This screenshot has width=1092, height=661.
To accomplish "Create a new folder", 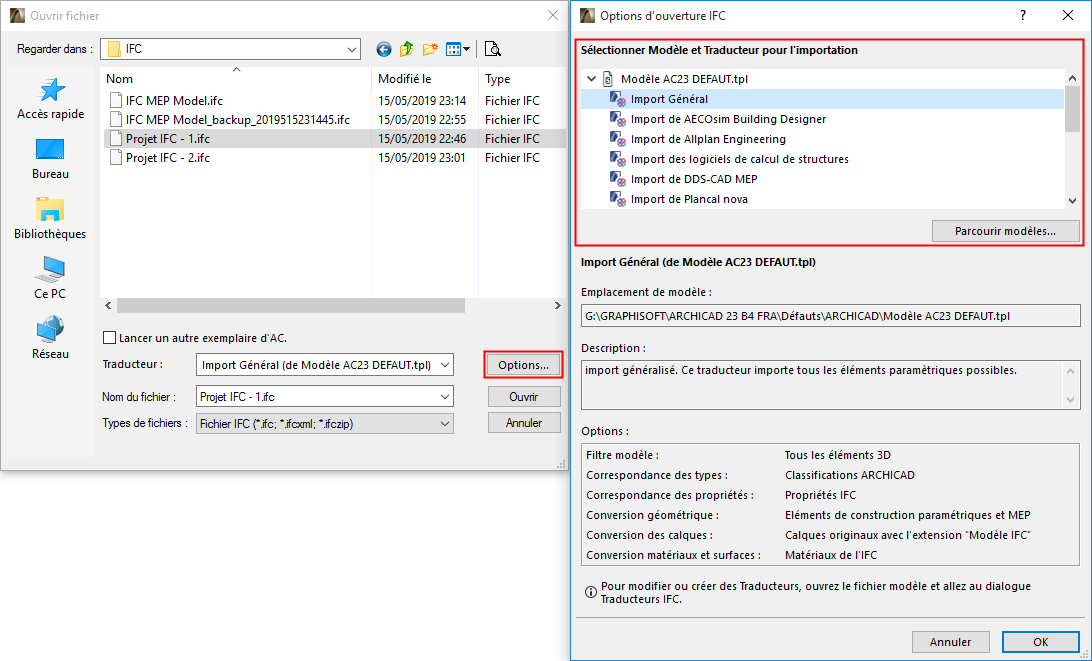I will (430, 49).
